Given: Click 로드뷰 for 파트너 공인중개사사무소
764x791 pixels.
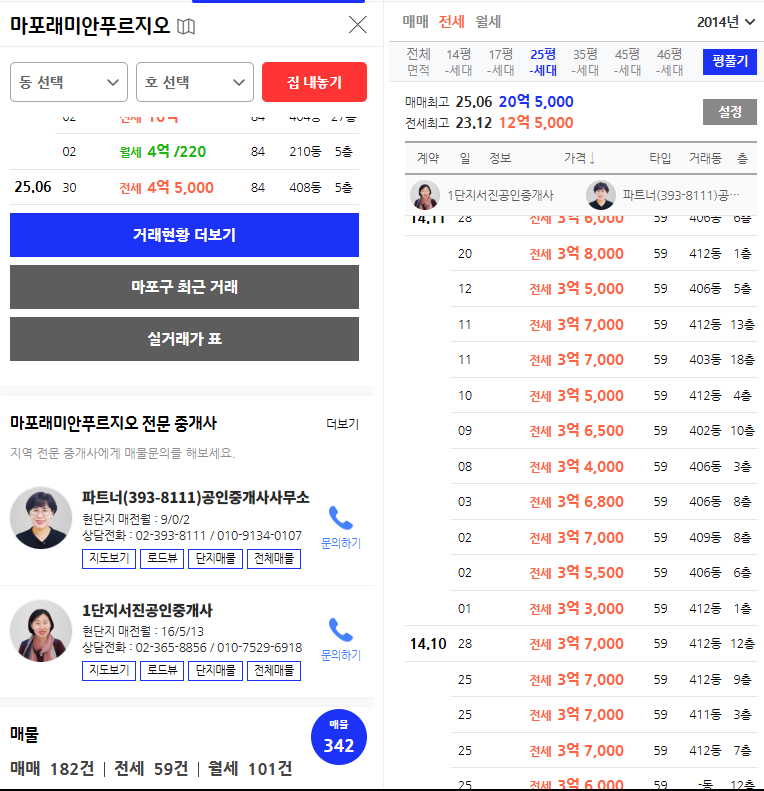Looking at the screenshot, I should (162, 558).
